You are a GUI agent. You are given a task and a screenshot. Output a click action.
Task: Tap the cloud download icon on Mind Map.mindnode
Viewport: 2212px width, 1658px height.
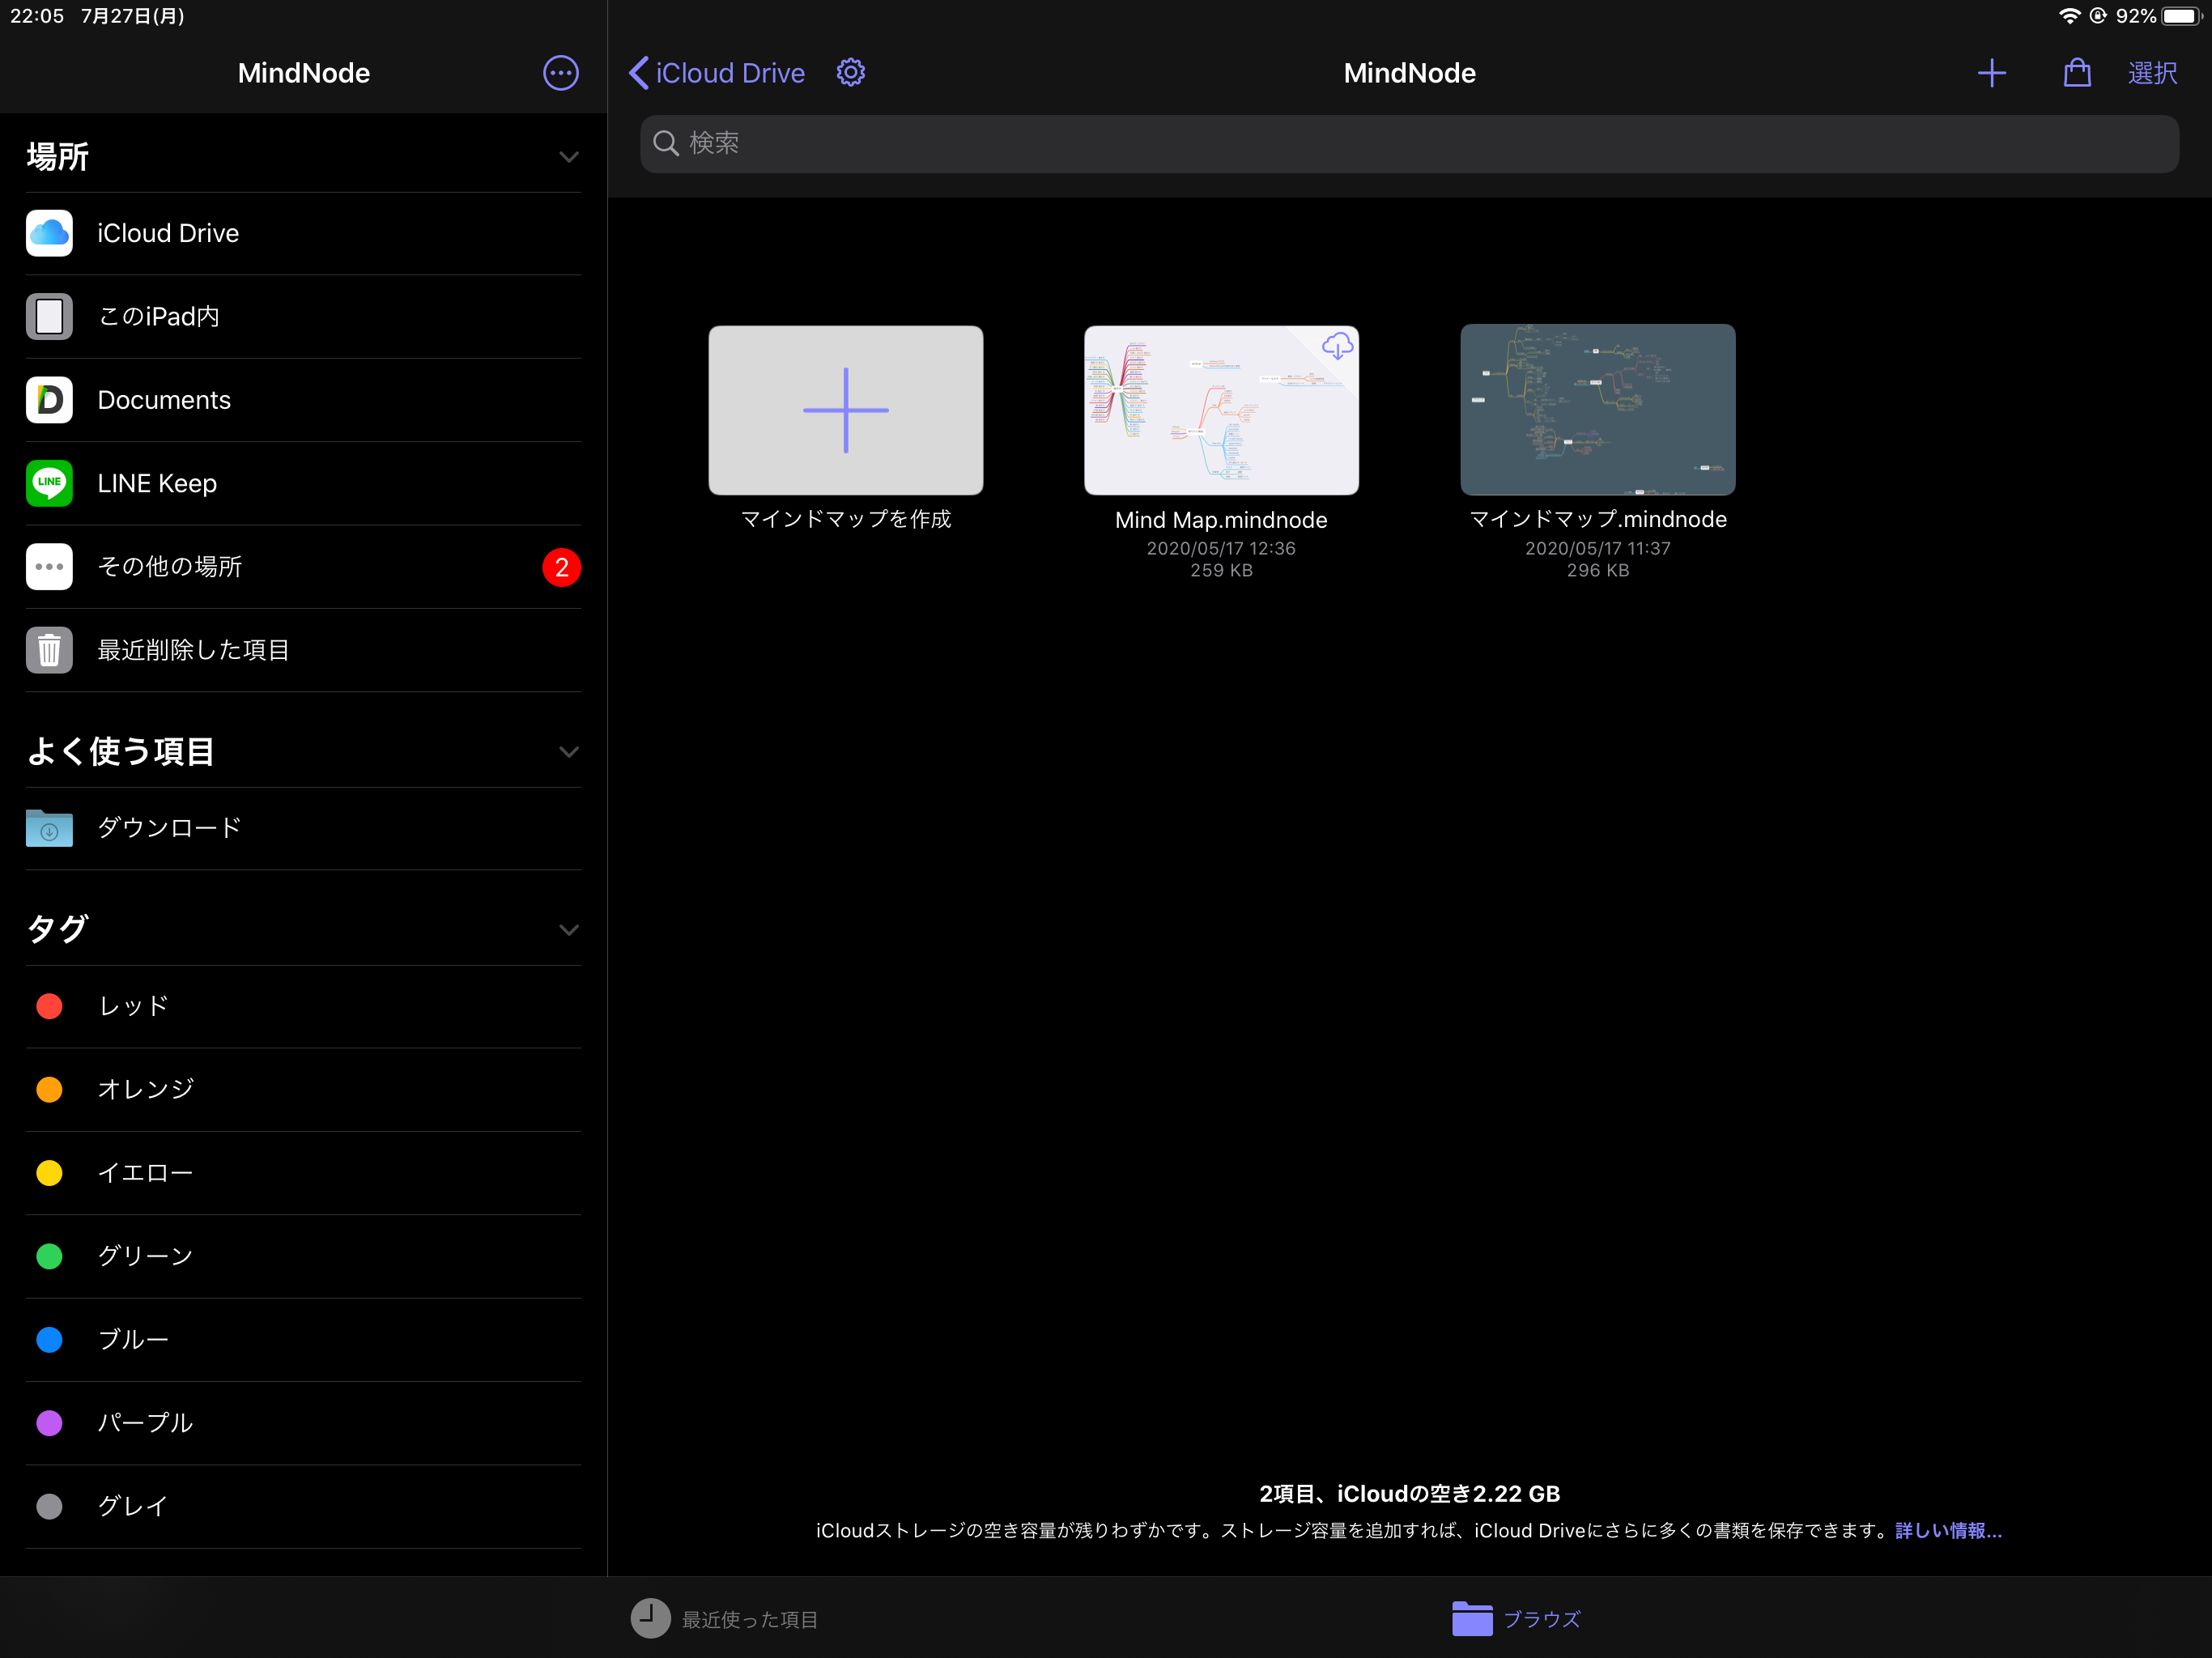[x=1337, y=346]
